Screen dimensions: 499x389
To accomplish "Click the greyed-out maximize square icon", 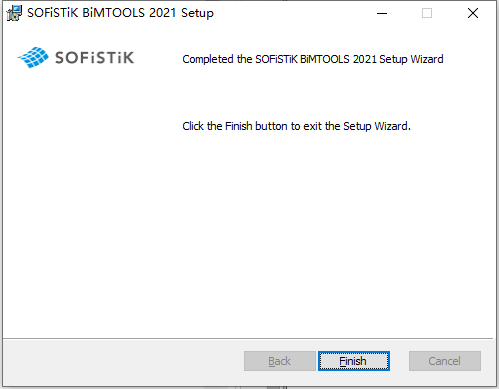I will 427,13.
